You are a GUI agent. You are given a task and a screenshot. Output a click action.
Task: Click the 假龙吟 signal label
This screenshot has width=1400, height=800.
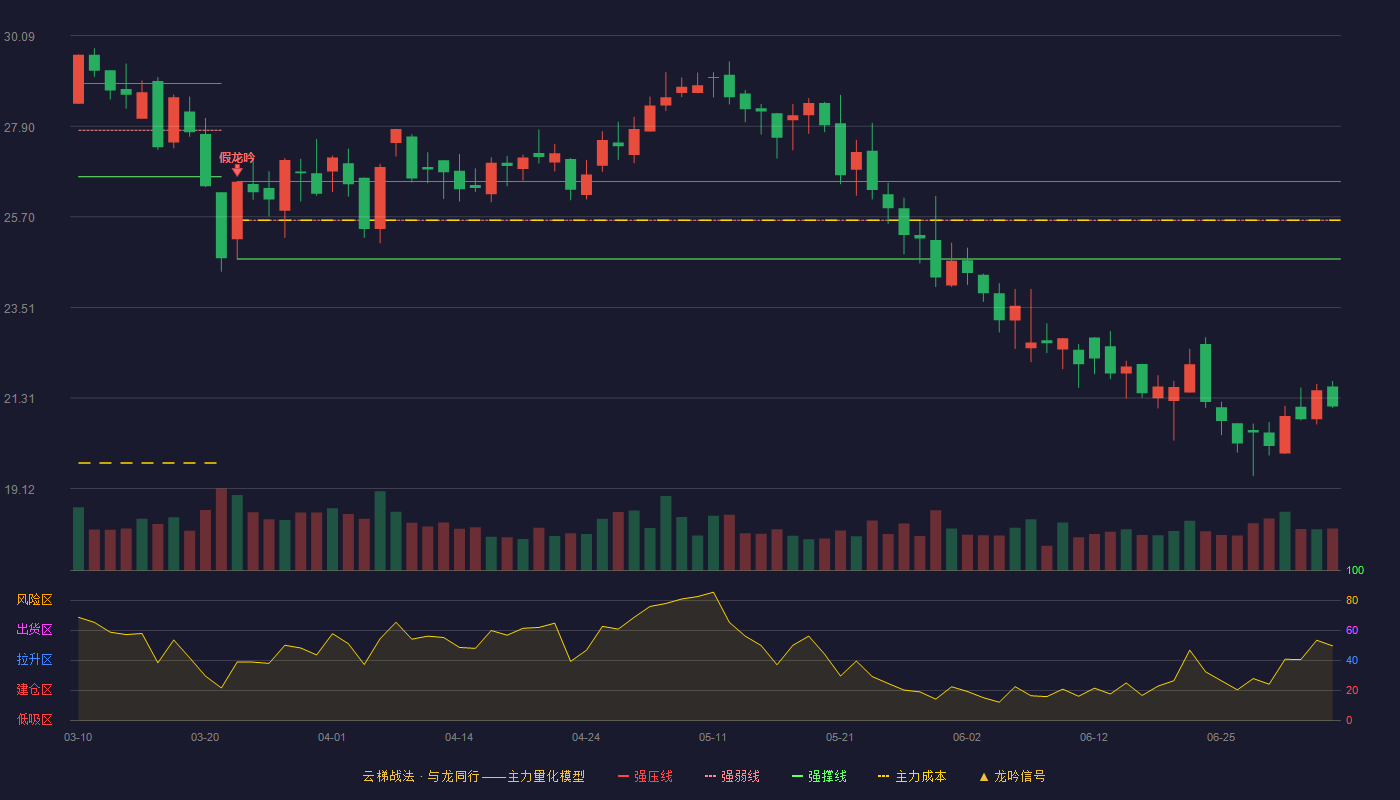pyautogui.click(x=237, y=157)
